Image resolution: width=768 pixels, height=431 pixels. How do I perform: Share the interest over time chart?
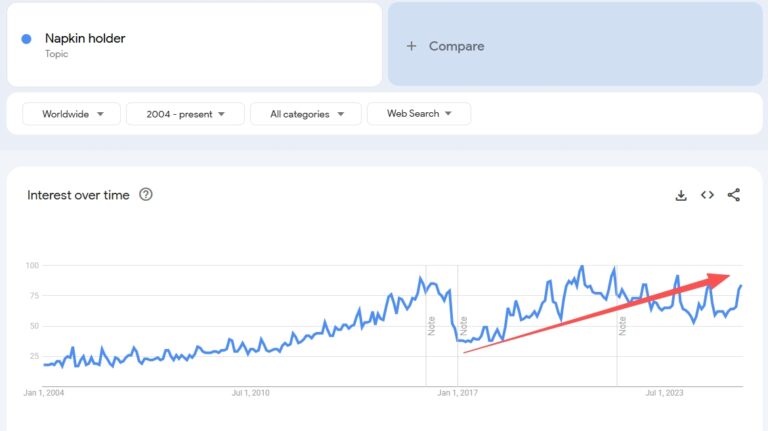(734, 195)
